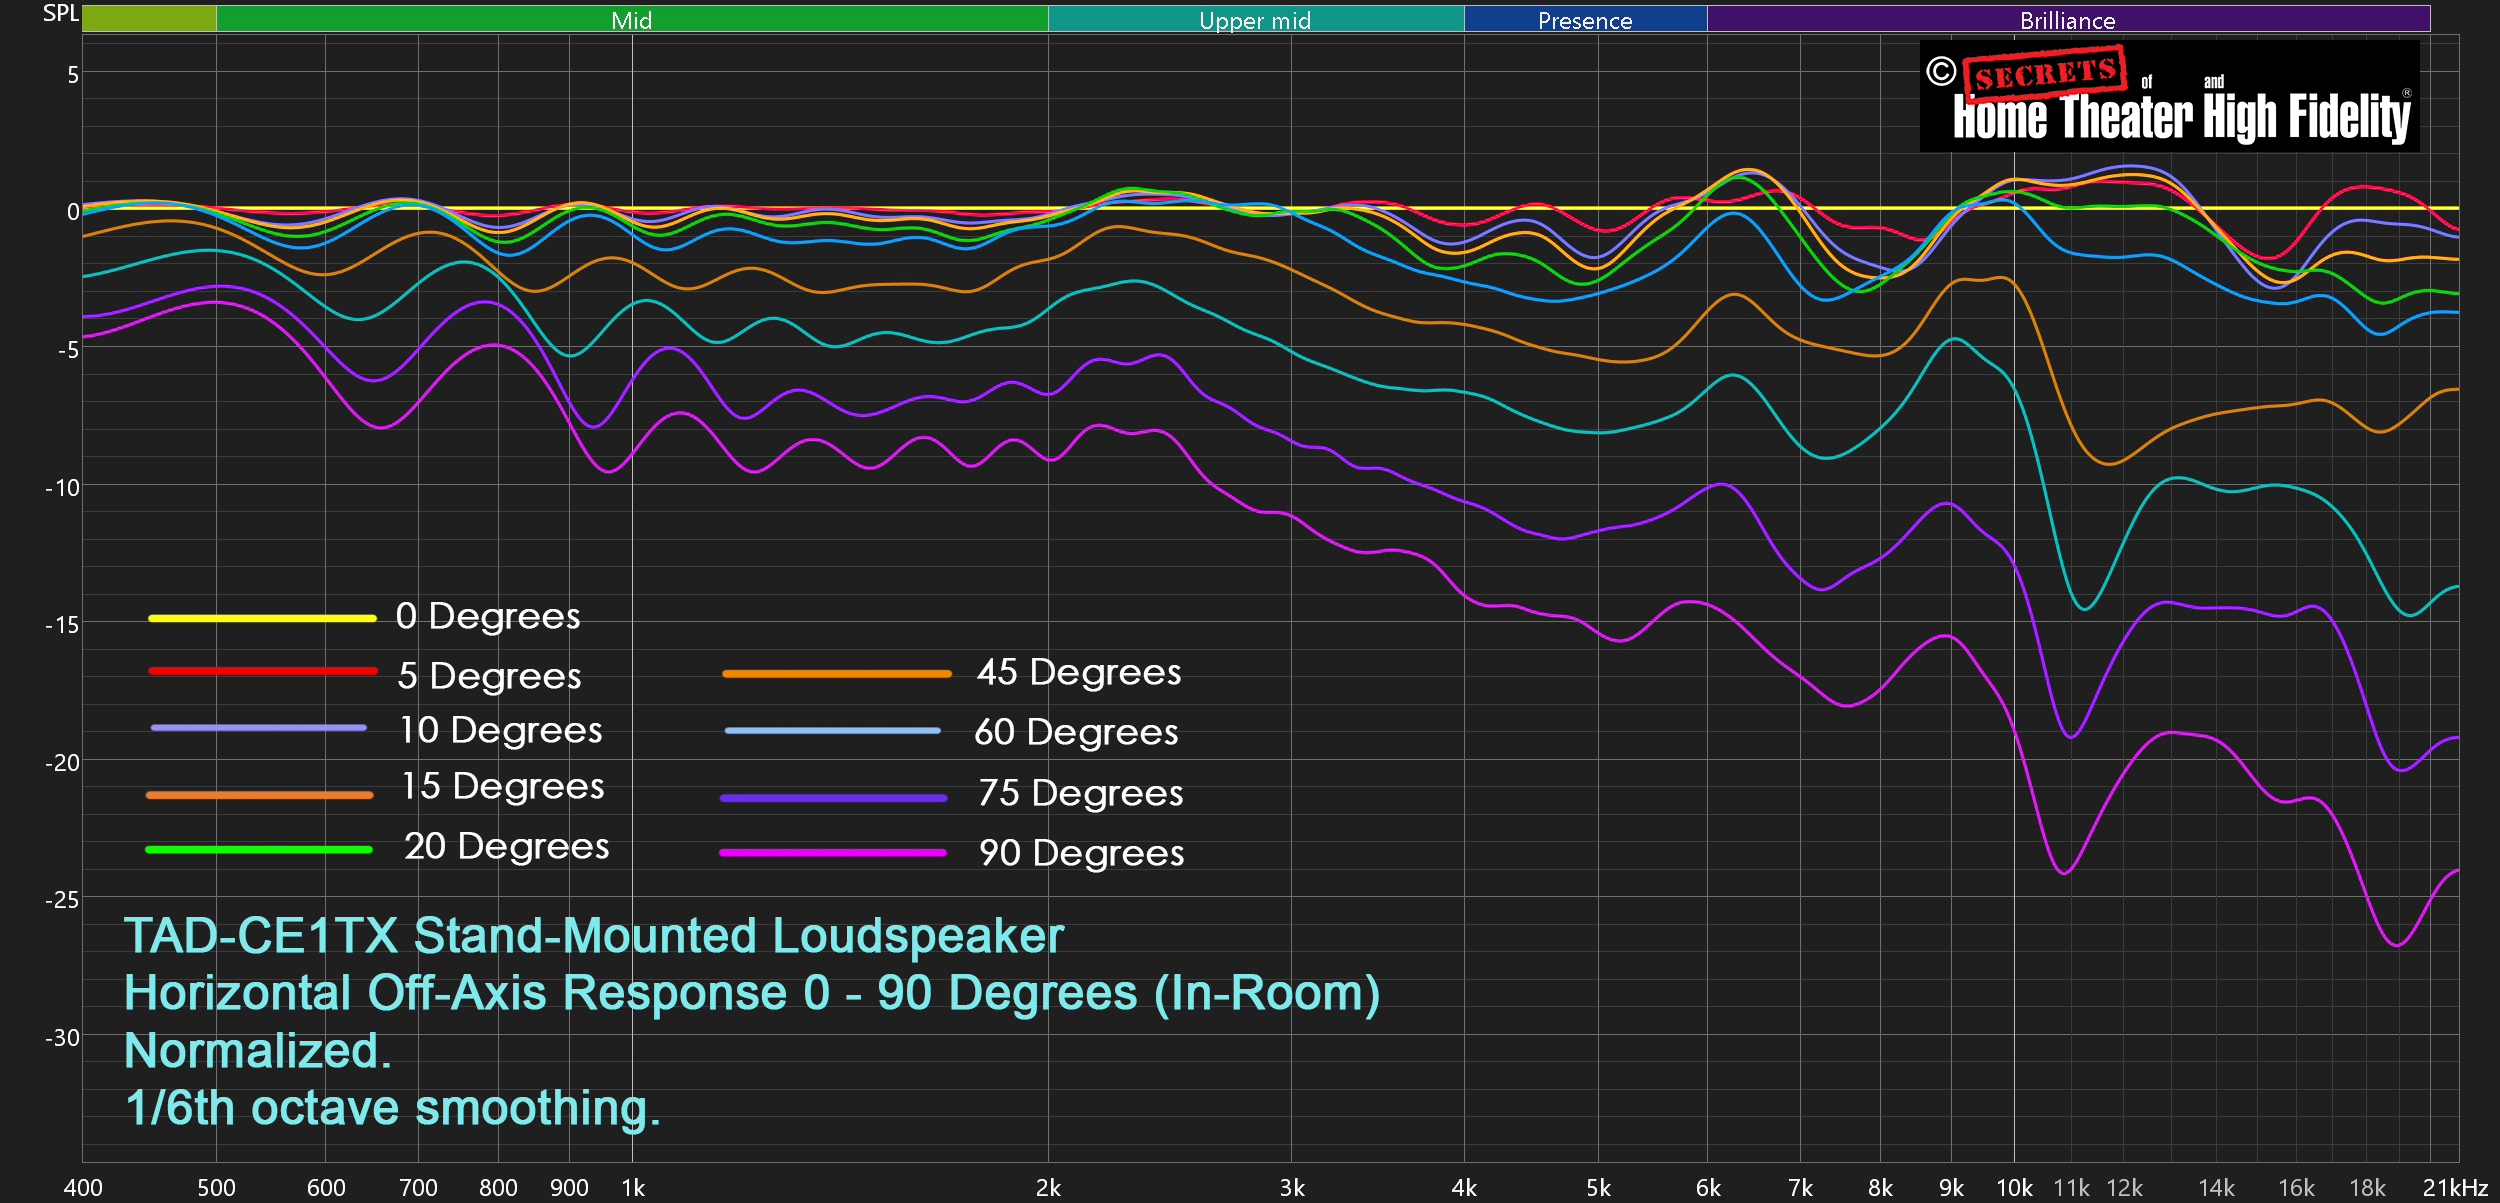Viewport: 2500px width, 1203px height.
Task: Click the SPL axis label
Action: tap(60, 13)
